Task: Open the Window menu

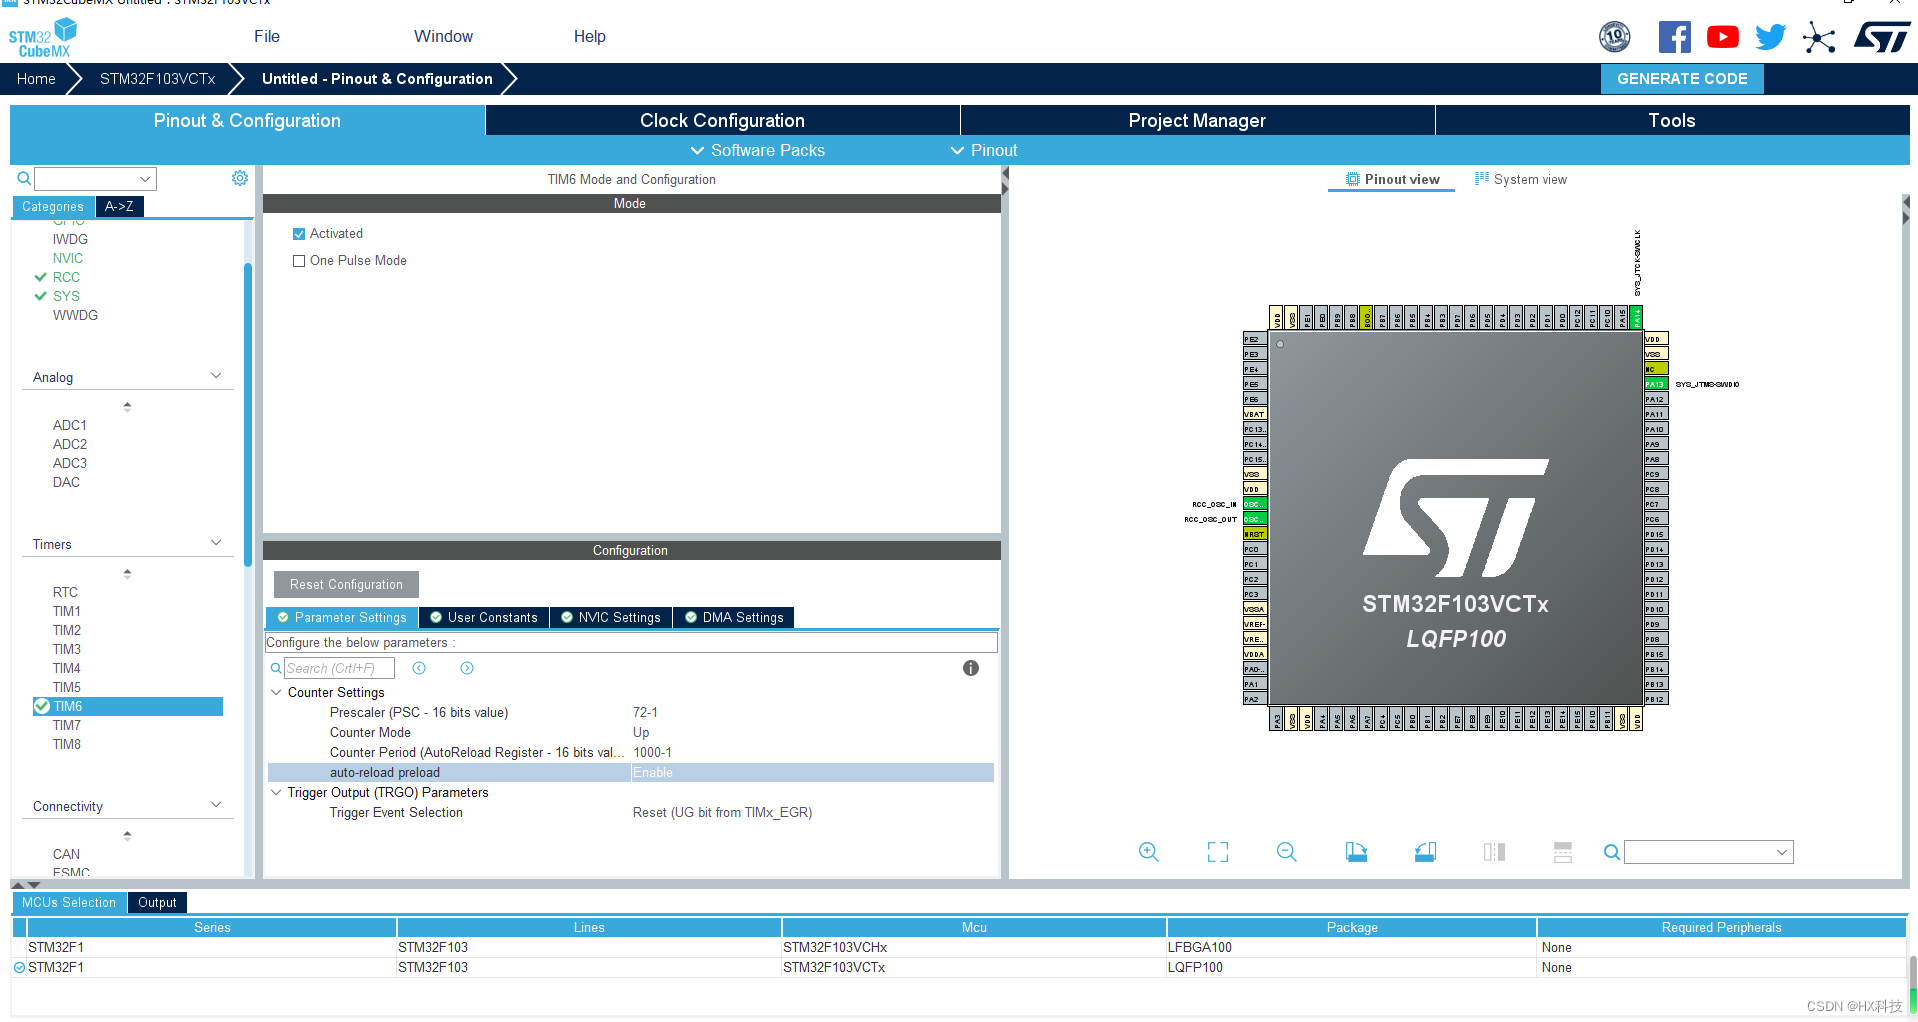Action: (443, 37)
